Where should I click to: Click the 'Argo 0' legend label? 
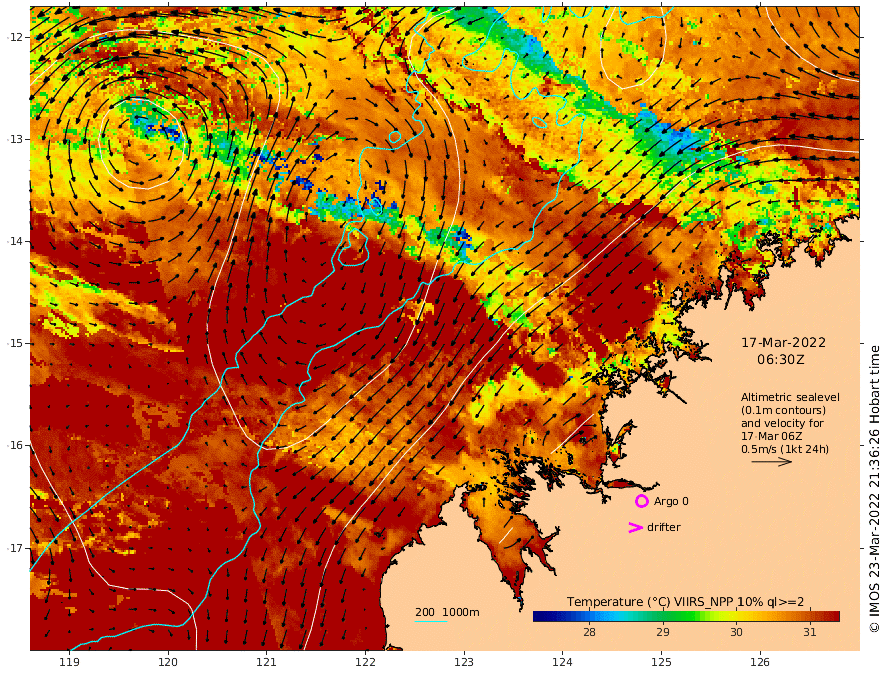click(669, 501)
